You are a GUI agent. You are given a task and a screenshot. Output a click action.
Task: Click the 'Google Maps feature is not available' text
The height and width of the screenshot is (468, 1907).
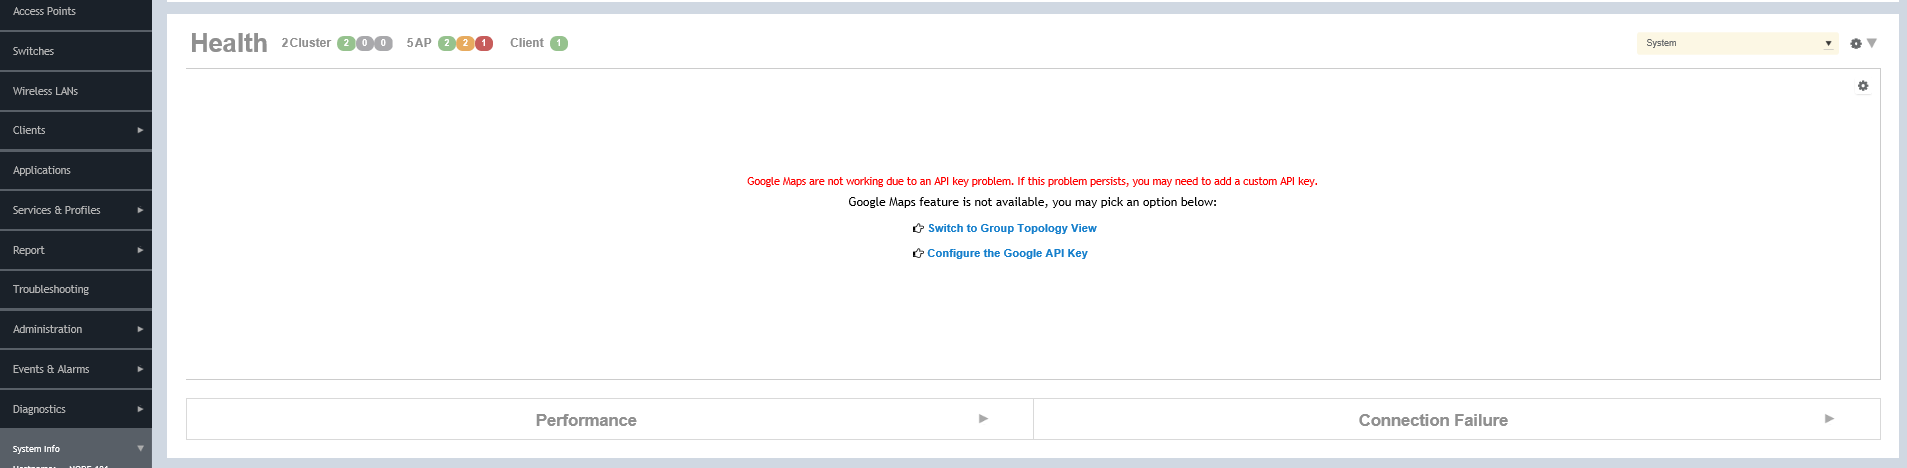click(1032, 202)
